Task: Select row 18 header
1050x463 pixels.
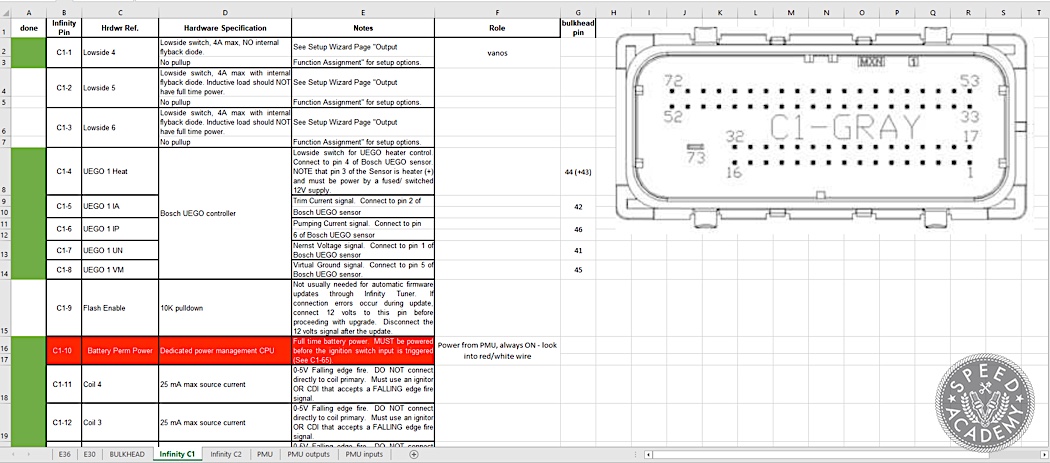Action: pyautogui.click(x=5, y=384)
